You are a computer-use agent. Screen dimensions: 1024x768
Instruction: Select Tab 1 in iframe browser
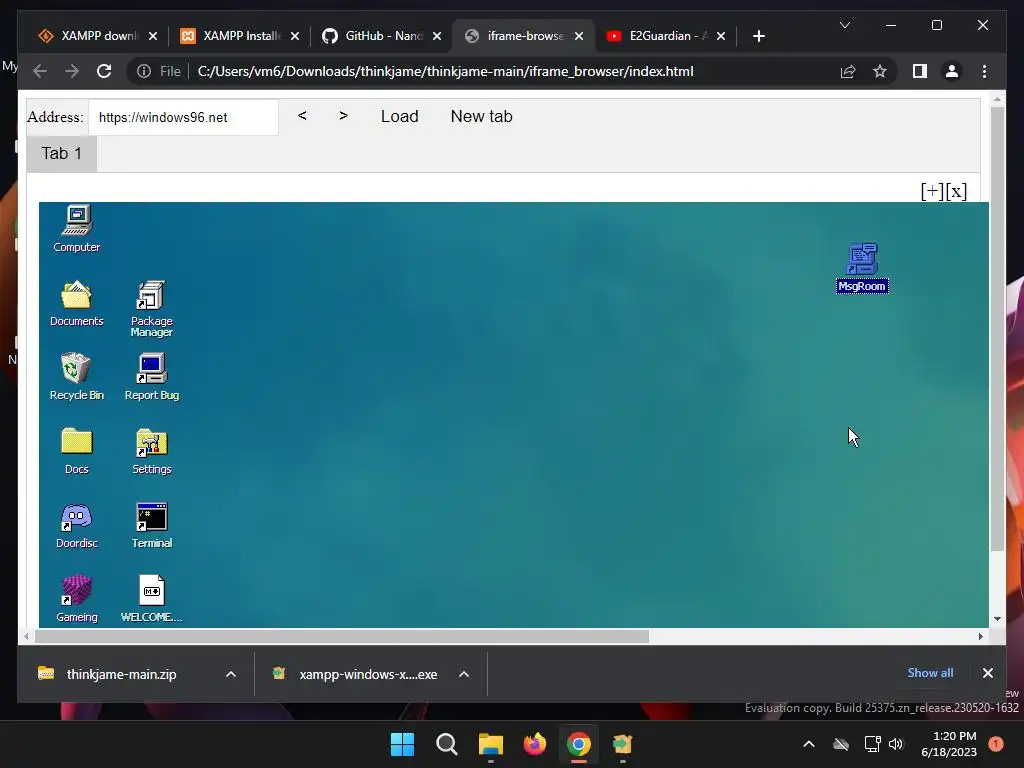coord(61,153)
